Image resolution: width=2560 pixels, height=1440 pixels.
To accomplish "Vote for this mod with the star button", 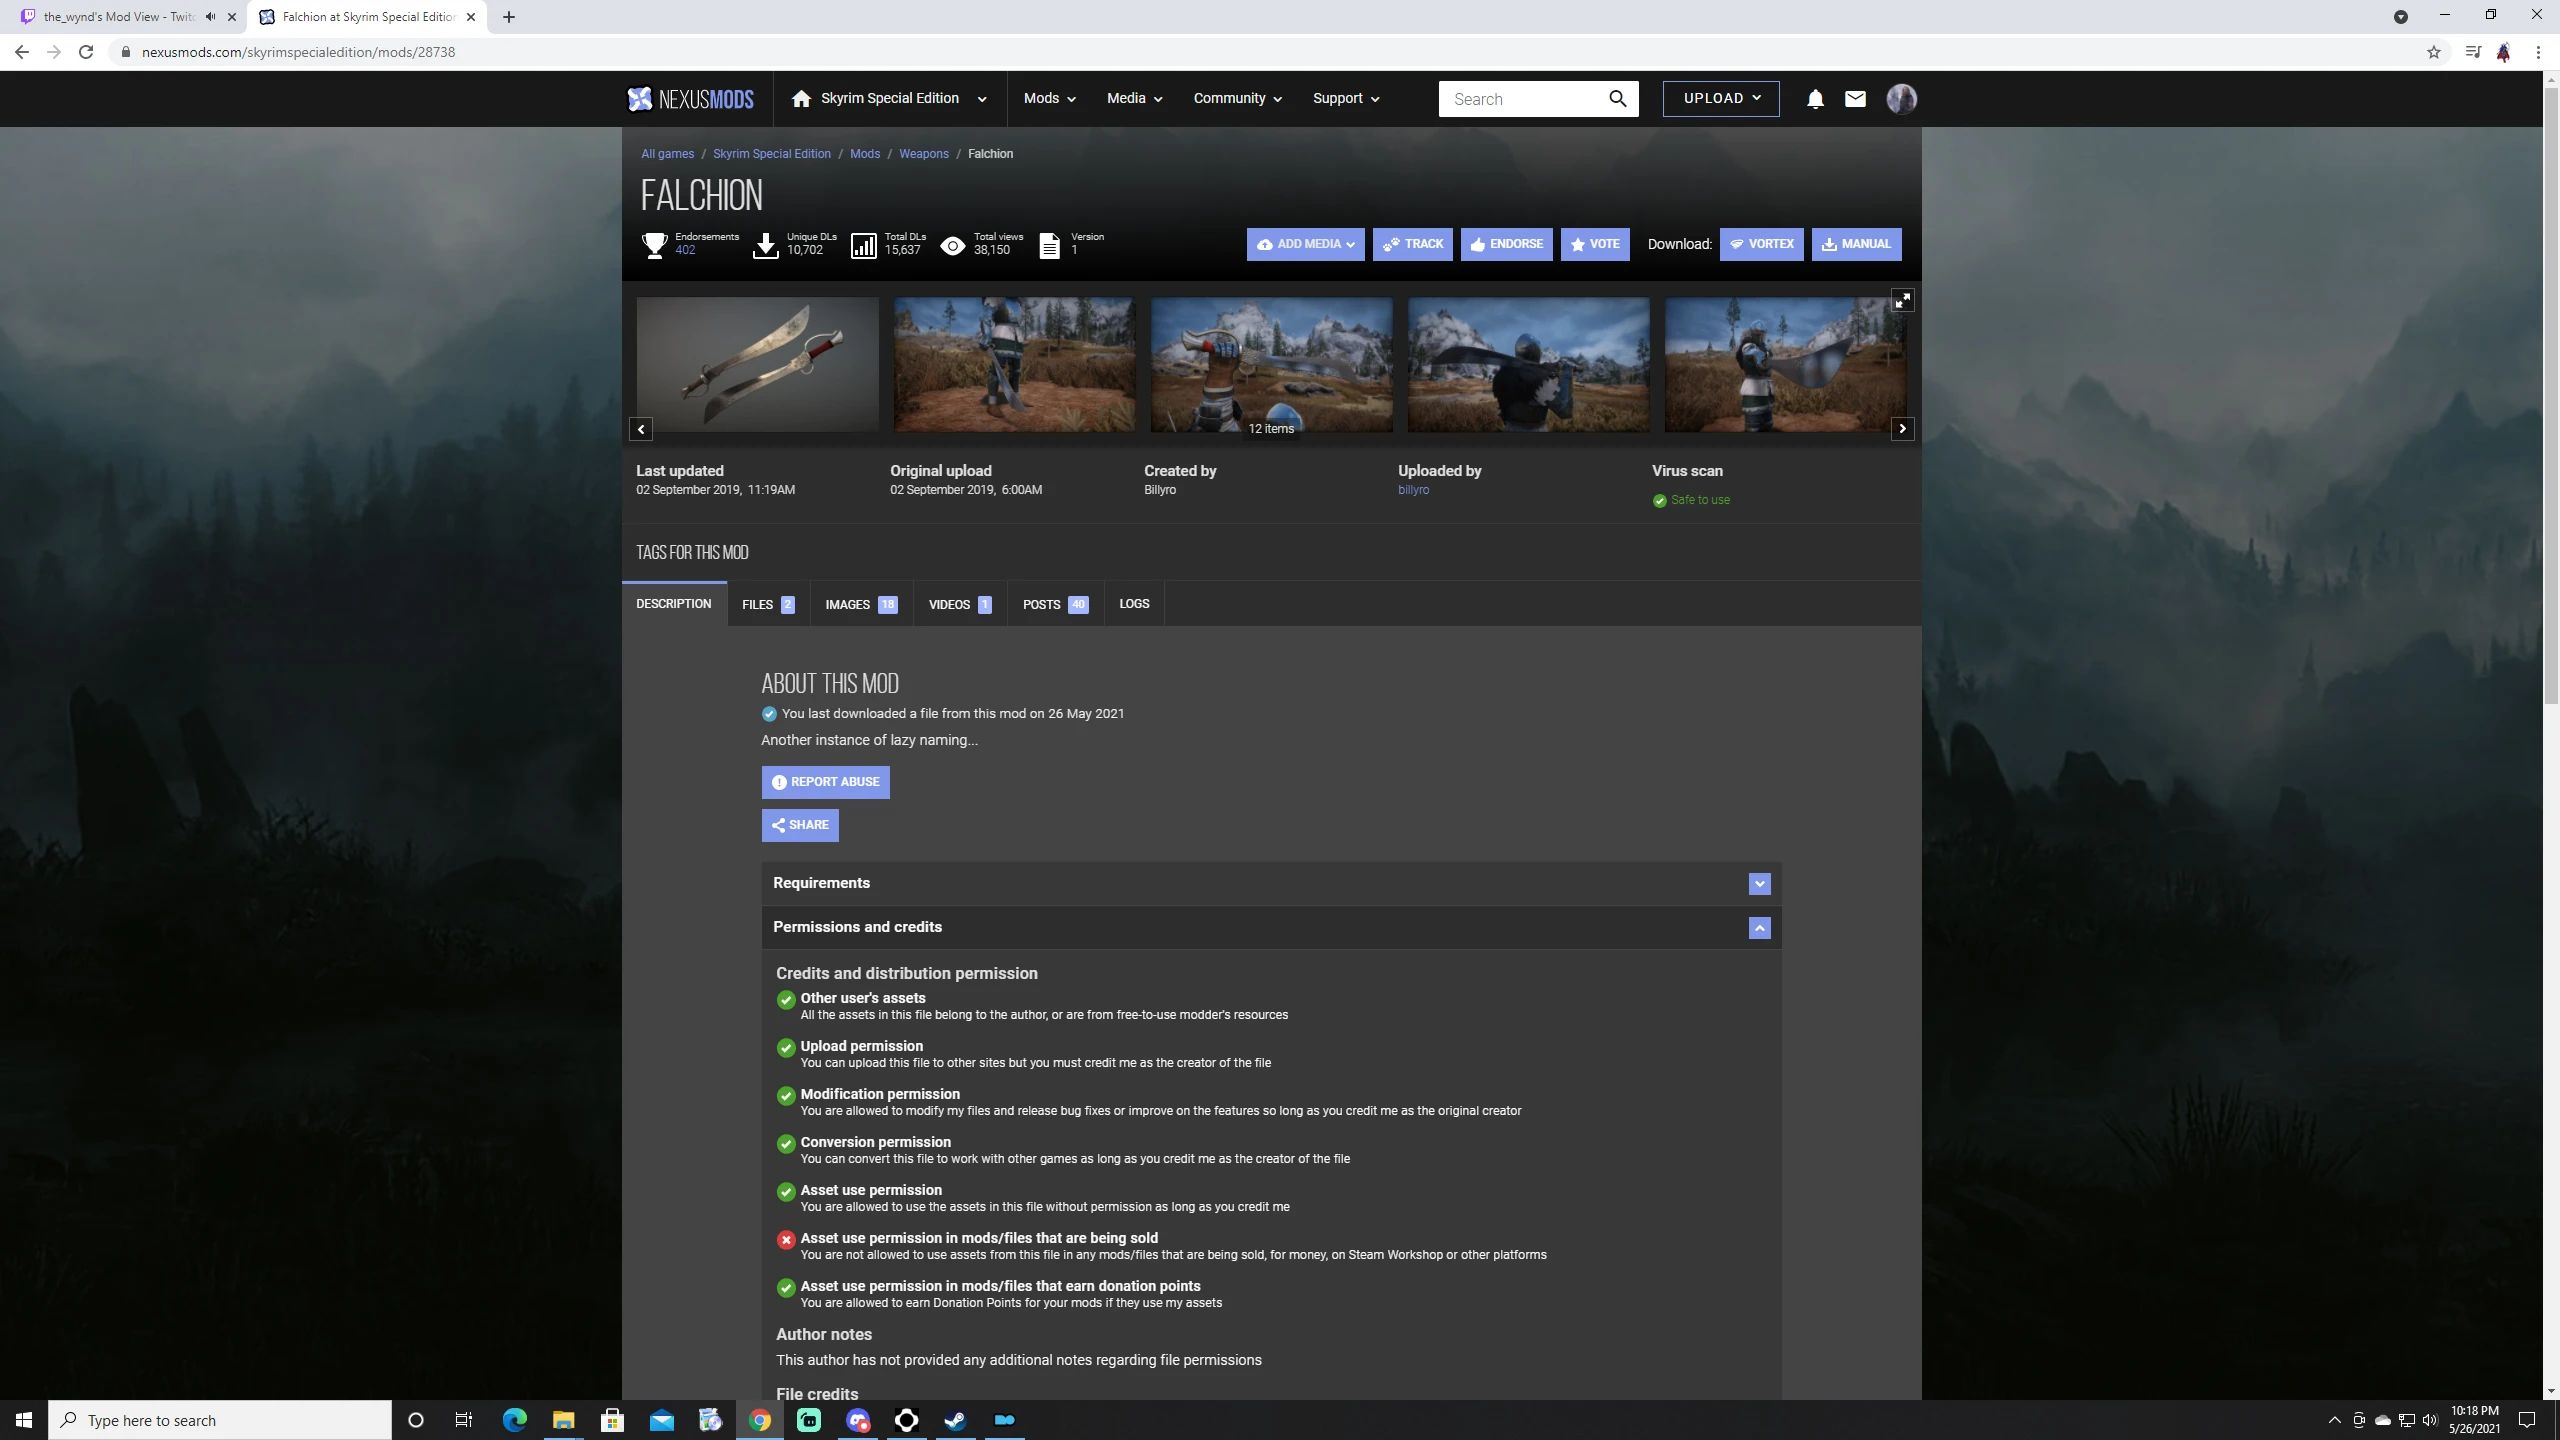I will (x=1594, y=243).
